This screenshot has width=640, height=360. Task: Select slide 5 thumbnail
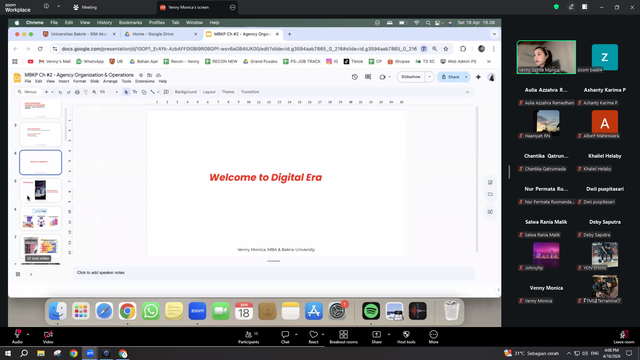pos(40,190)
